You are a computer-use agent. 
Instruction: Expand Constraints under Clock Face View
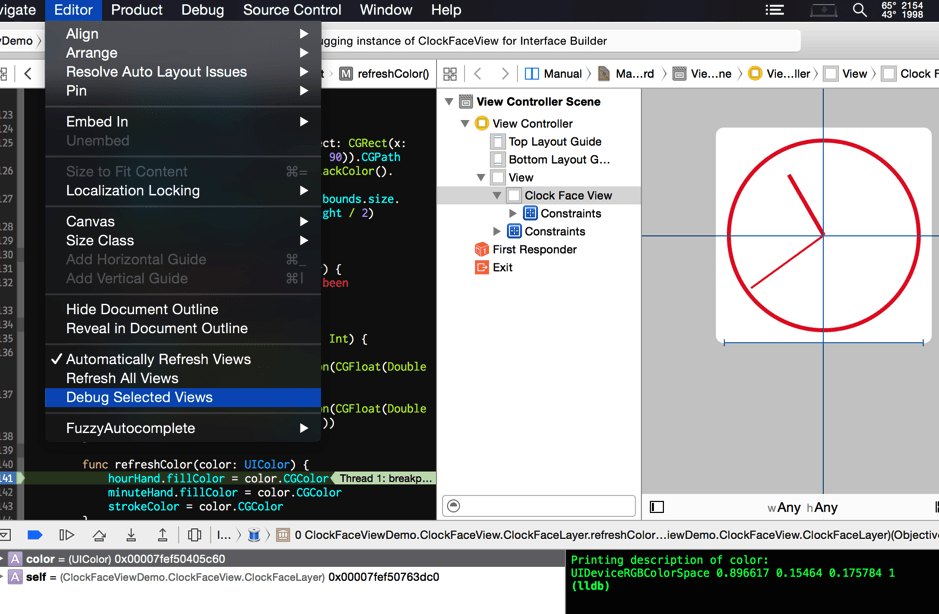point(513,214)
